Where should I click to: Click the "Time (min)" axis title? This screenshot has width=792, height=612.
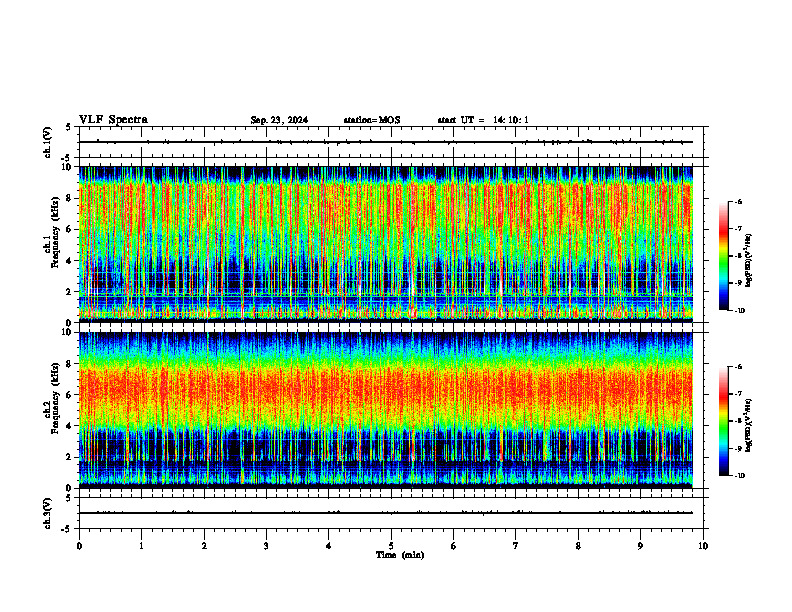(400, 555)
